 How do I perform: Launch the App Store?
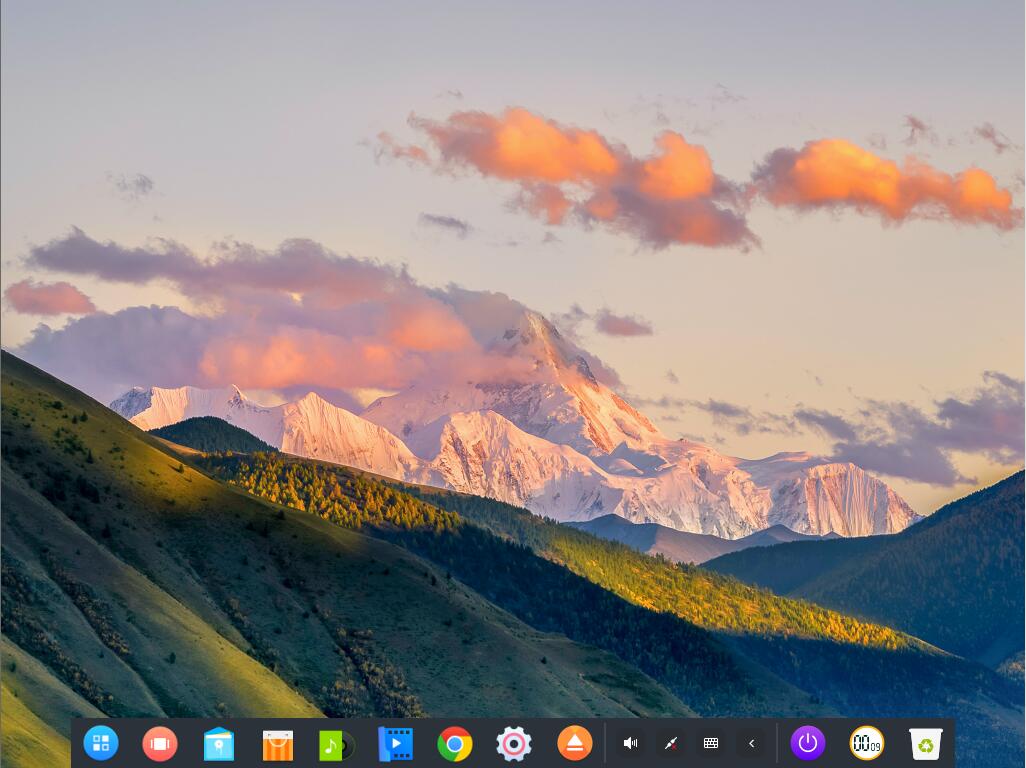click(x=278, y=743)
